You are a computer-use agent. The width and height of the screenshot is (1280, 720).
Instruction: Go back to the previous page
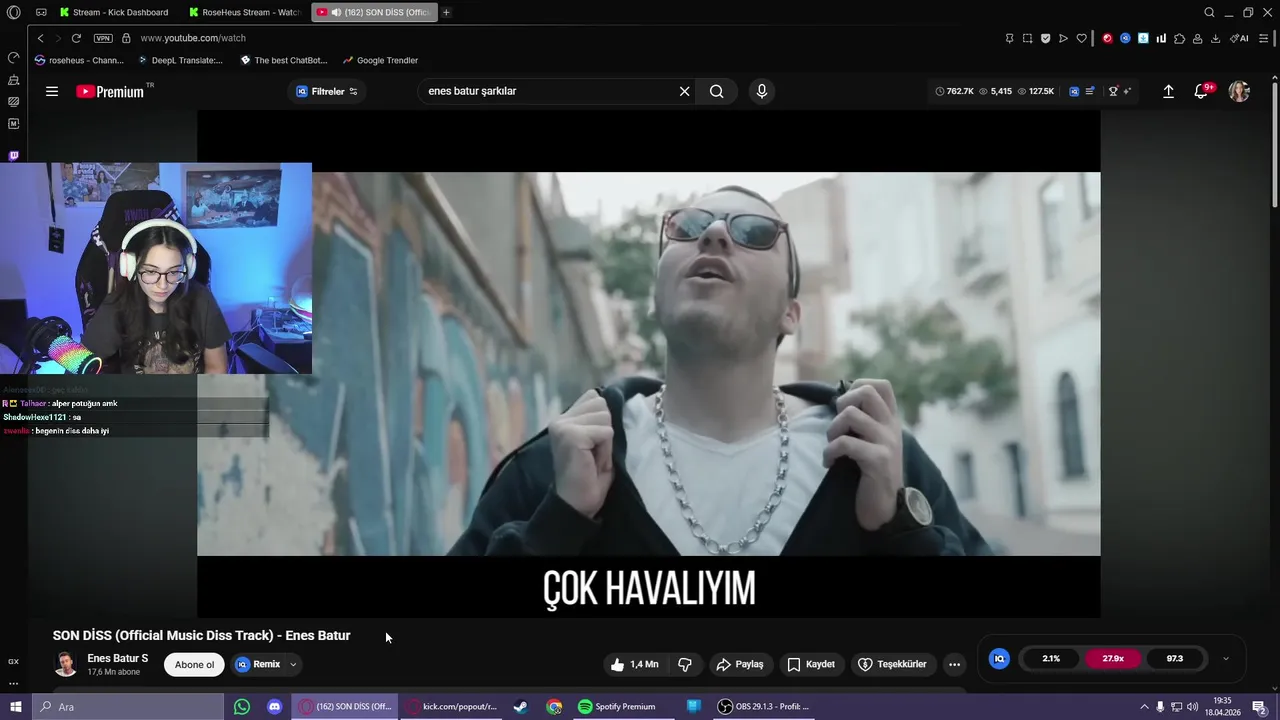[x=40, y=38]
